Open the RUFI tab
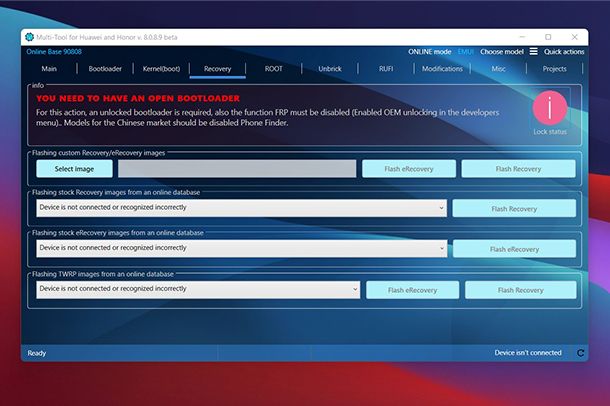Viewport: 610px width, 406px height. [386, 69]
